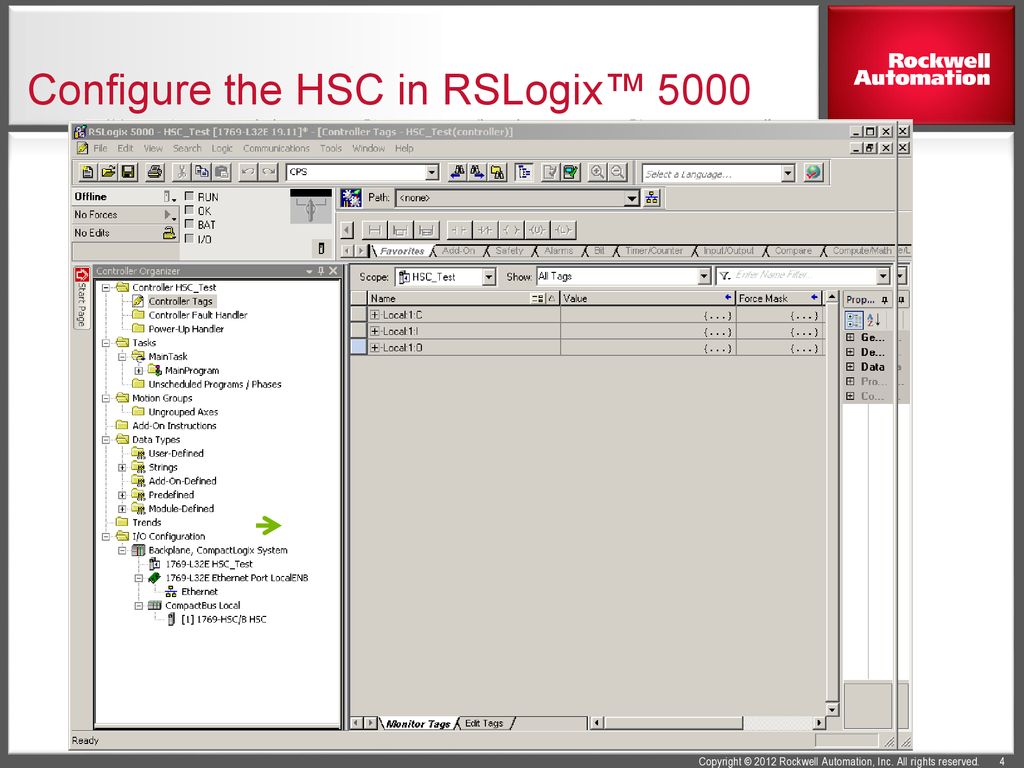
Task: Expand the Local:1:O tag
Action: tap(375, 347)
